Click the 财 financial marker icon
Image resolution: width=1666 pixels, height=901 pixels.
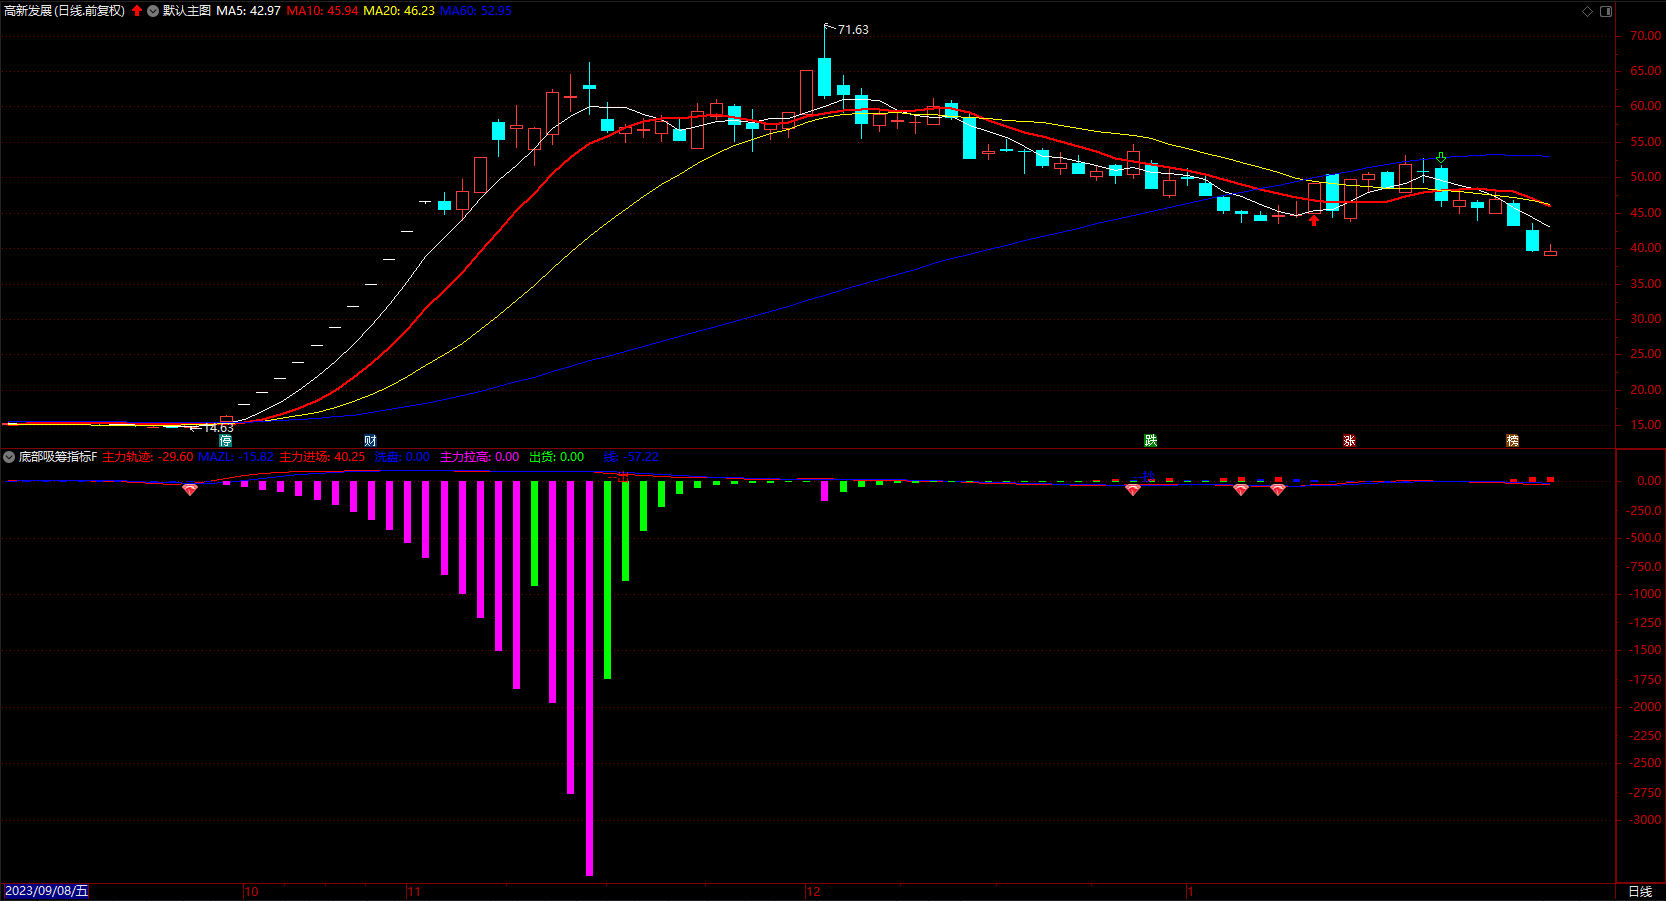pos(370,441)
